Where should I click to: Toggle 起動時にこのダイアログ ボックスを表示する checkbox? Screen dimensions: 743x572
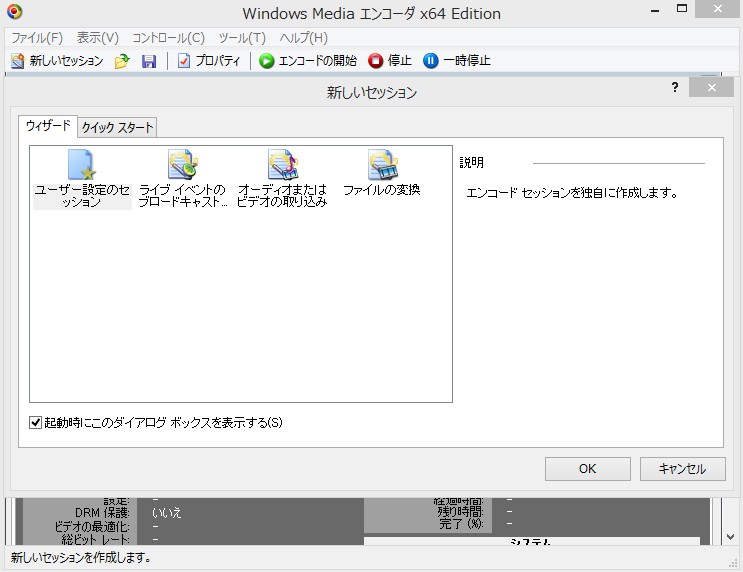coord(36,422)
